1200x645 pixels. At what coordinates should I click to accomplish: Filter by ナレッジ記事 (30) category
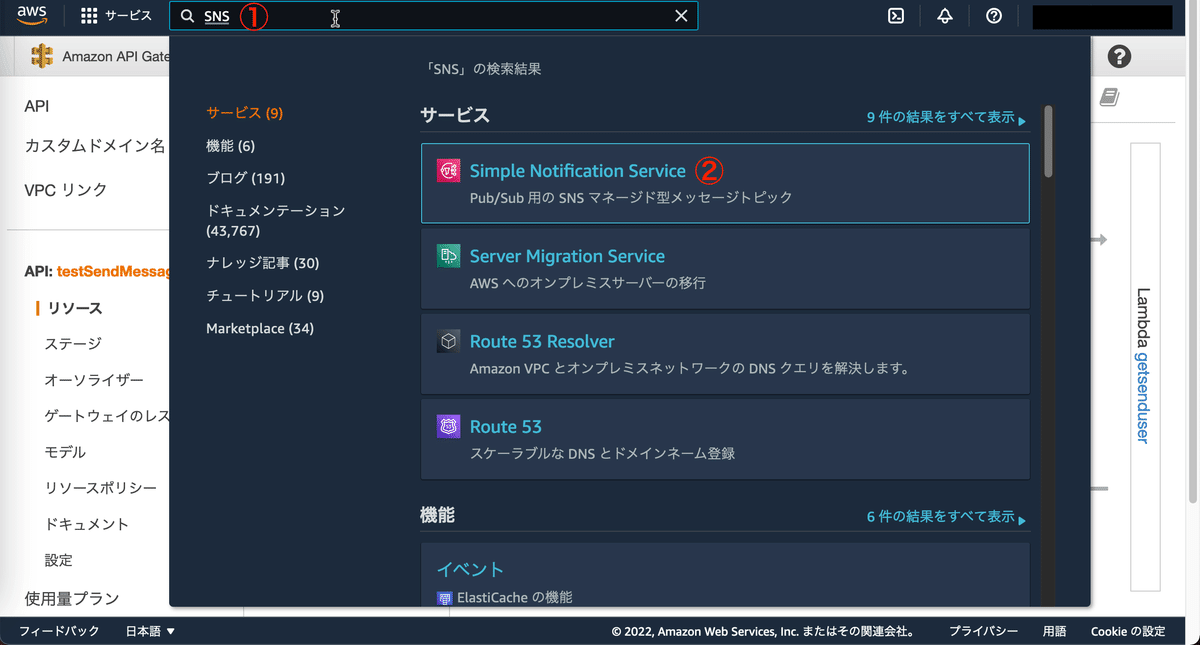coord(262,263)
